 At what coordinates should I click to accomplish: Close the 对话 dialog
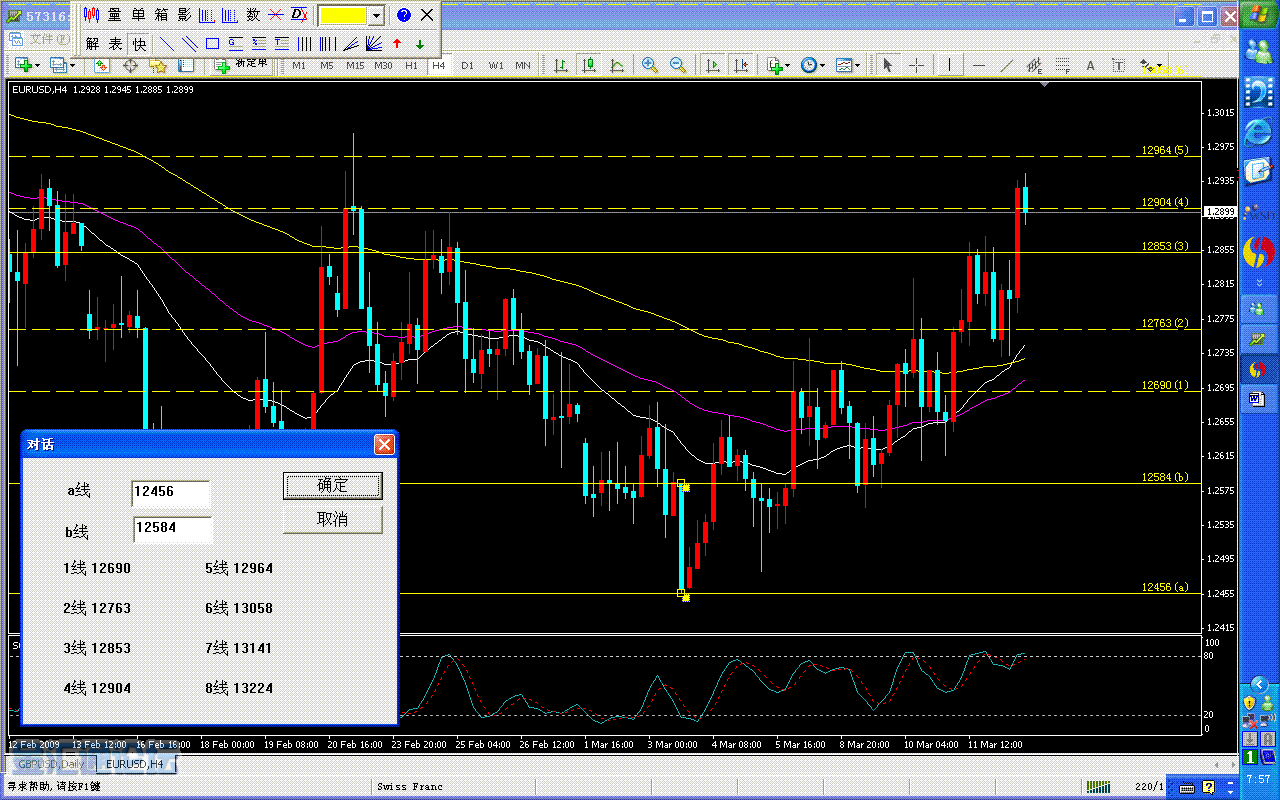click(384, 445)
